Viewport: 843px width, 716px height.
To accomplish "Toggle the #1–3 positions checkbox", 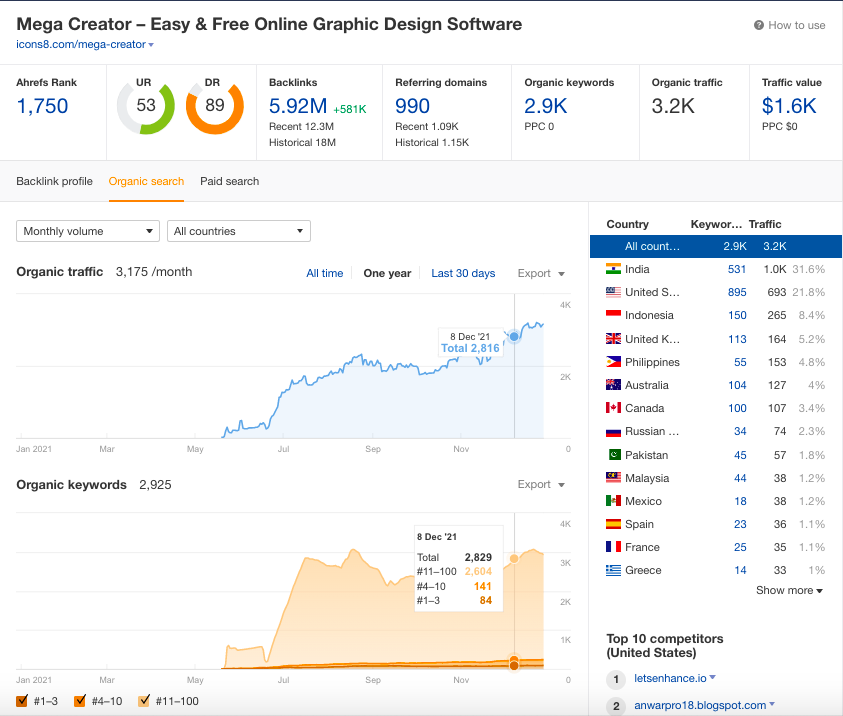I will point(22,701).
